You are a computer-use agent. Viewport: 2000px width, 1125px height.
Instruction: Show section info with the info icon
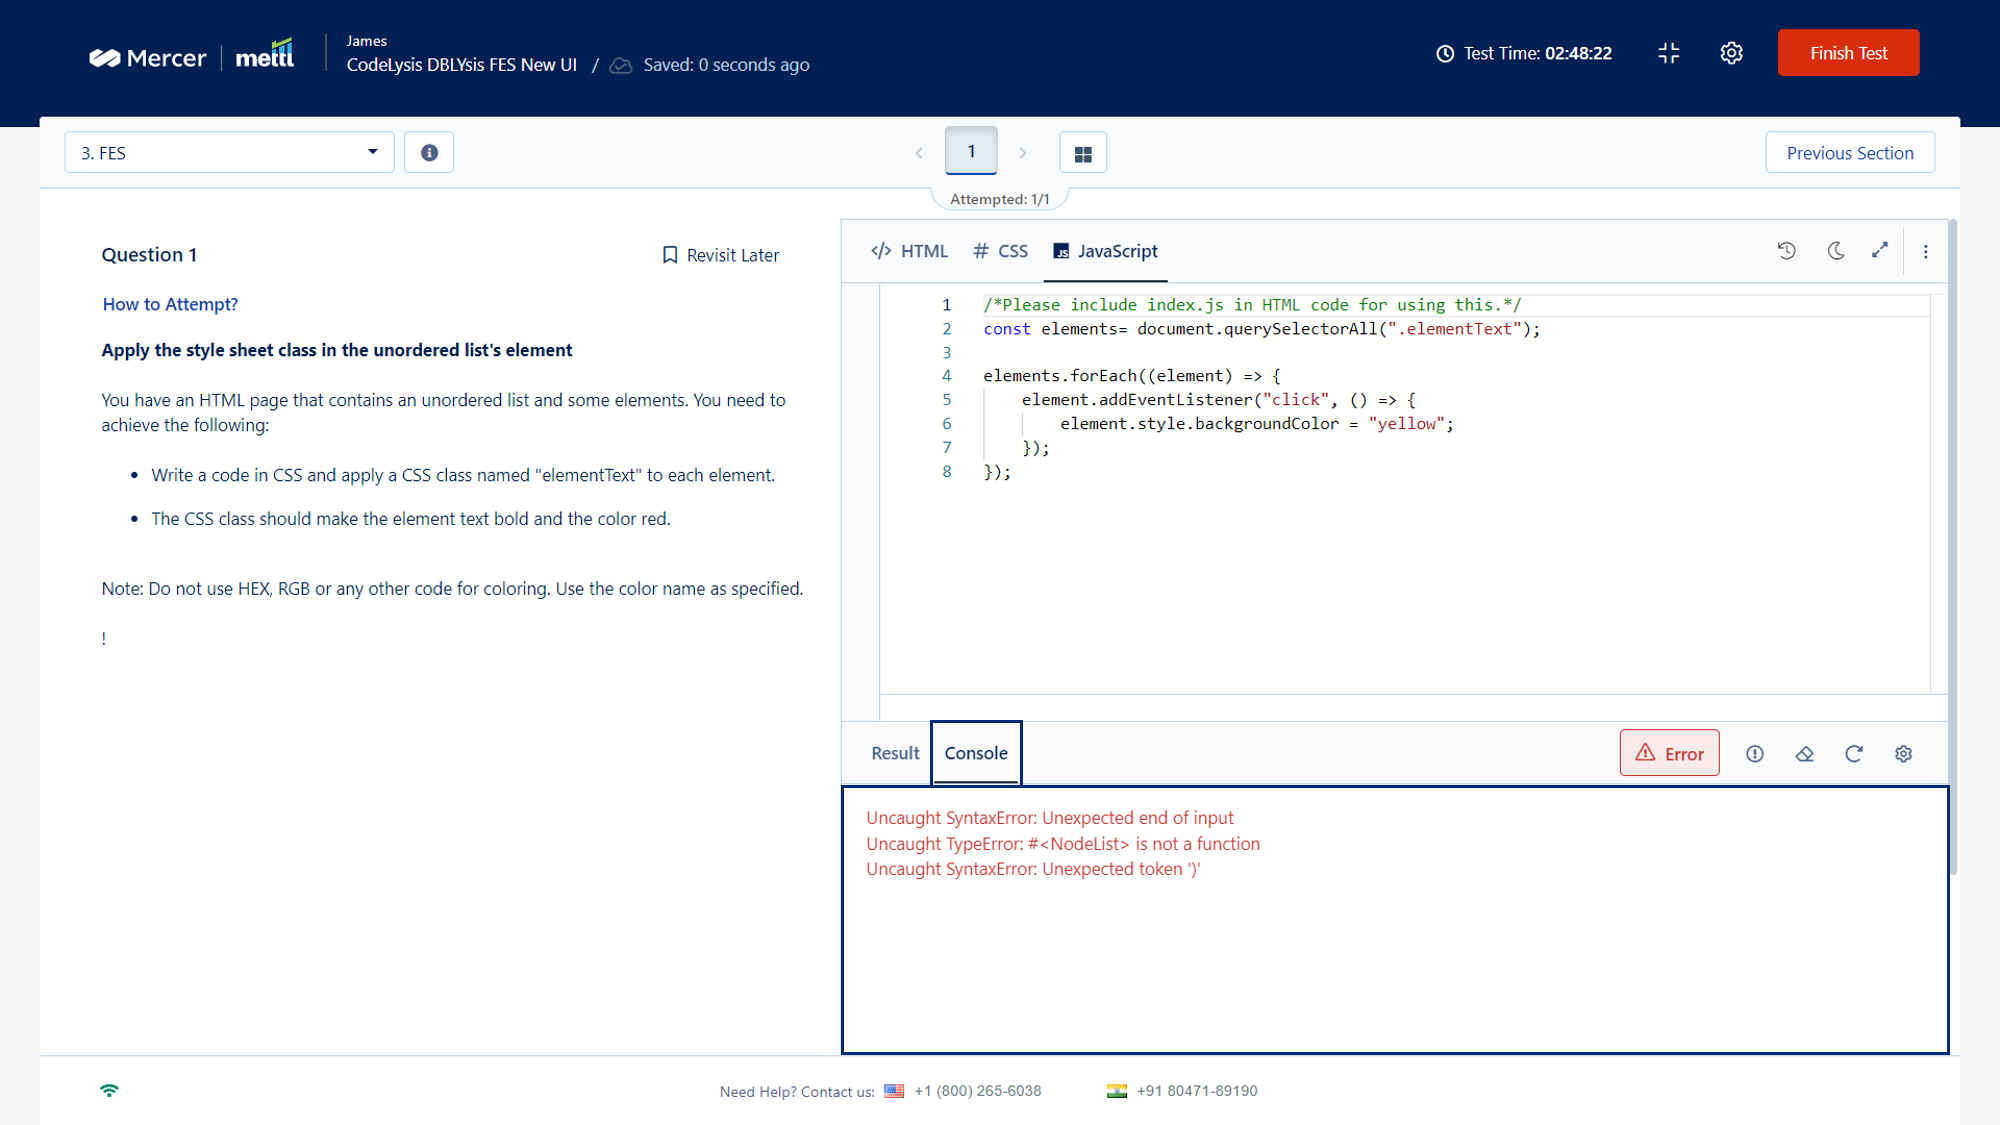coord(429,153)
